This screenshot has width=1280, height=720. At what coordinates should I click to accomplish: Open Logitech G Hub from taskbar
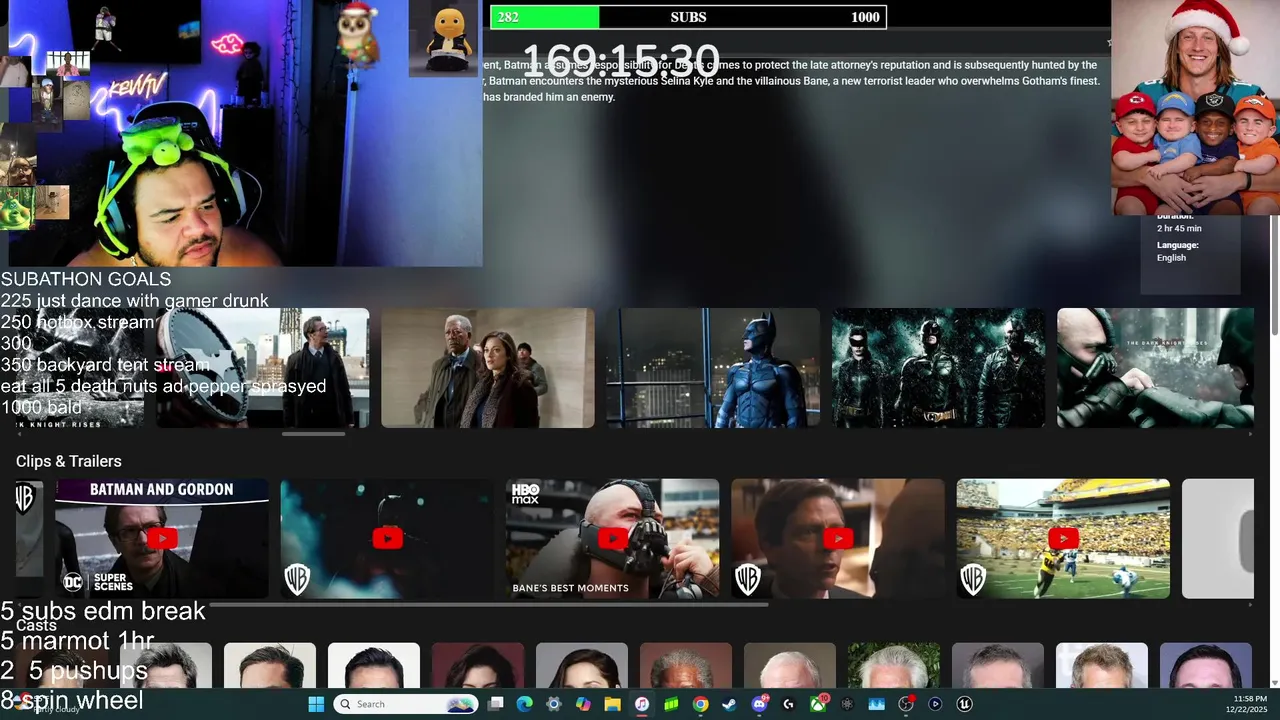[788, 704]
